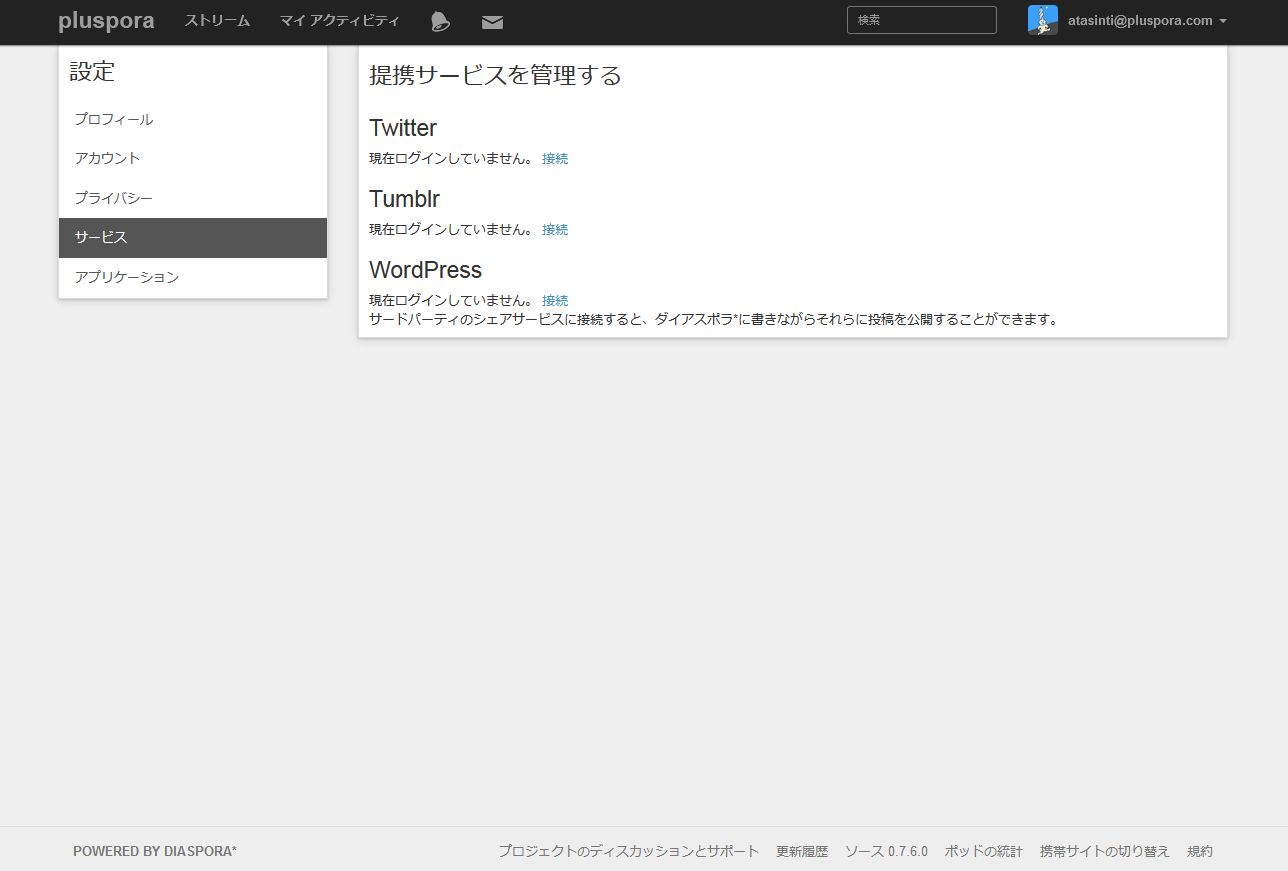
Task: Select プライバシー in settings sidebar
Action: (193, 198)
